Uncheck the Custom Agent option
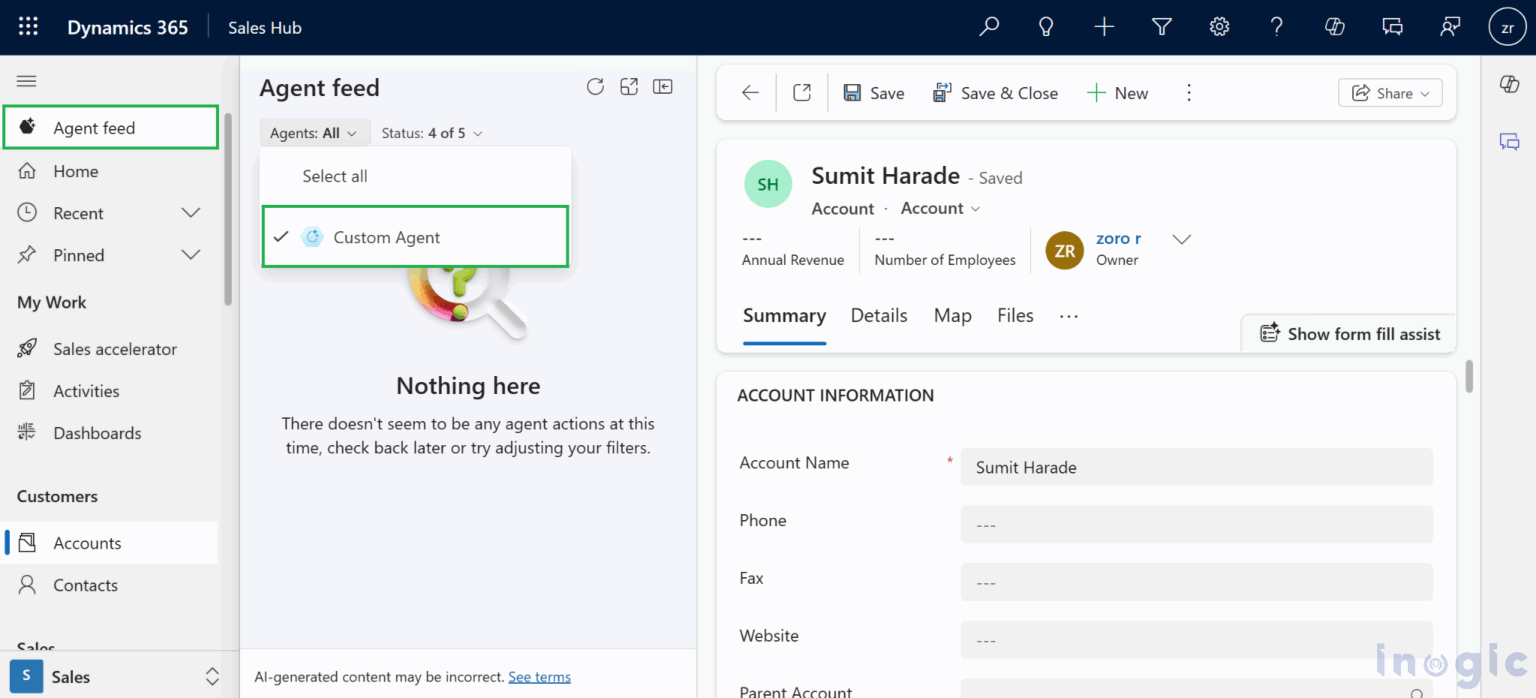This screenshot has width=1536, height=698. pyautogui.click(x=386, y=237)
